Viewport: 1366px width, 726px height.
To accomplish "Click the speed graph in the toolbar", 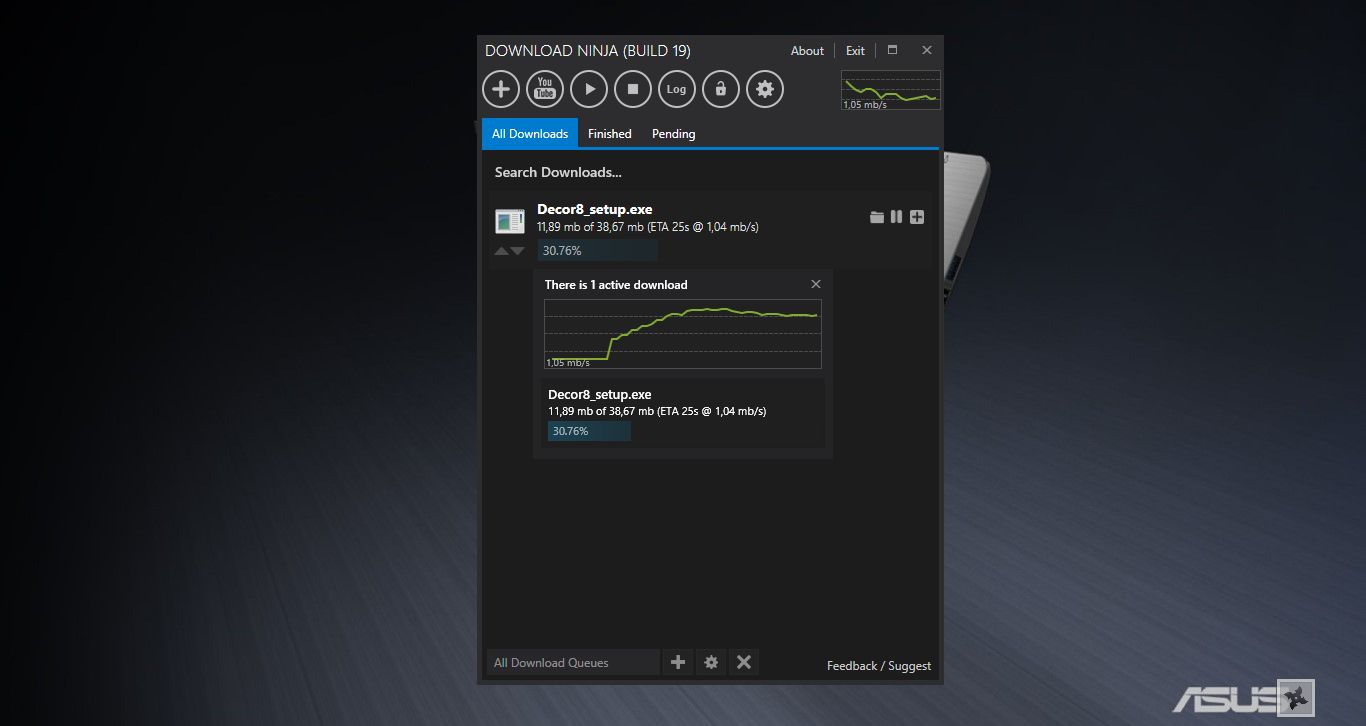I will (891, 90).
